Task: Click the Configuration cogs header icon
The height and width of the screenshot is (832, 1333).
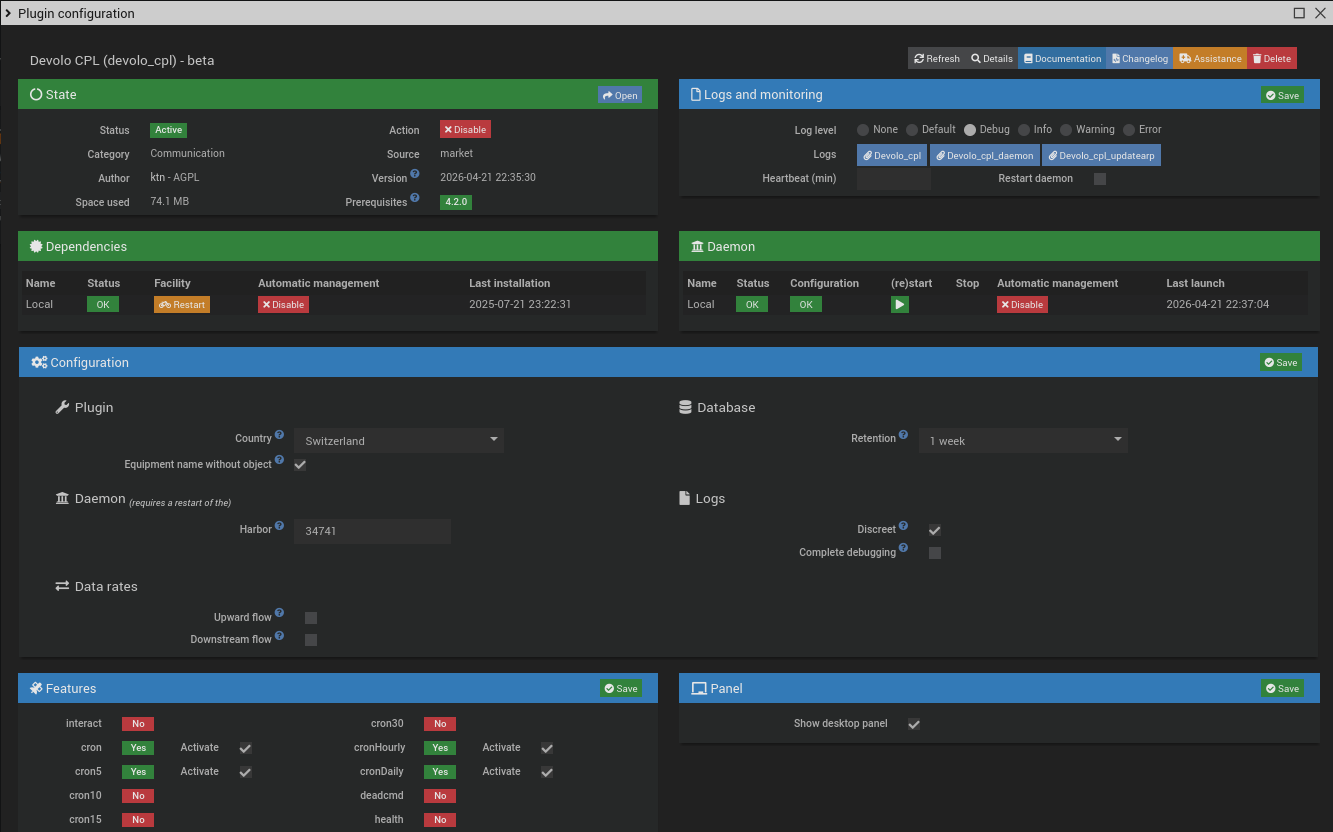Action: tap(39, 363)
